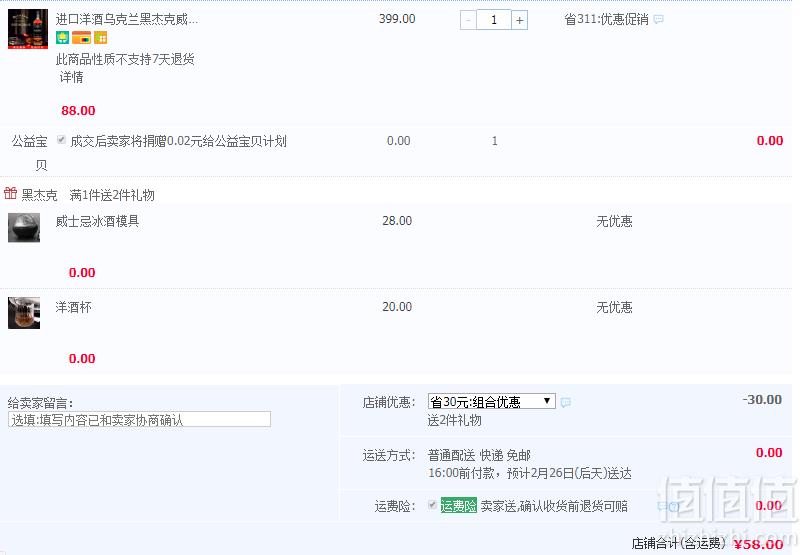Click the 送2件礼物 text under store discount
807x555 pixels.
click(x=454, y=421)
